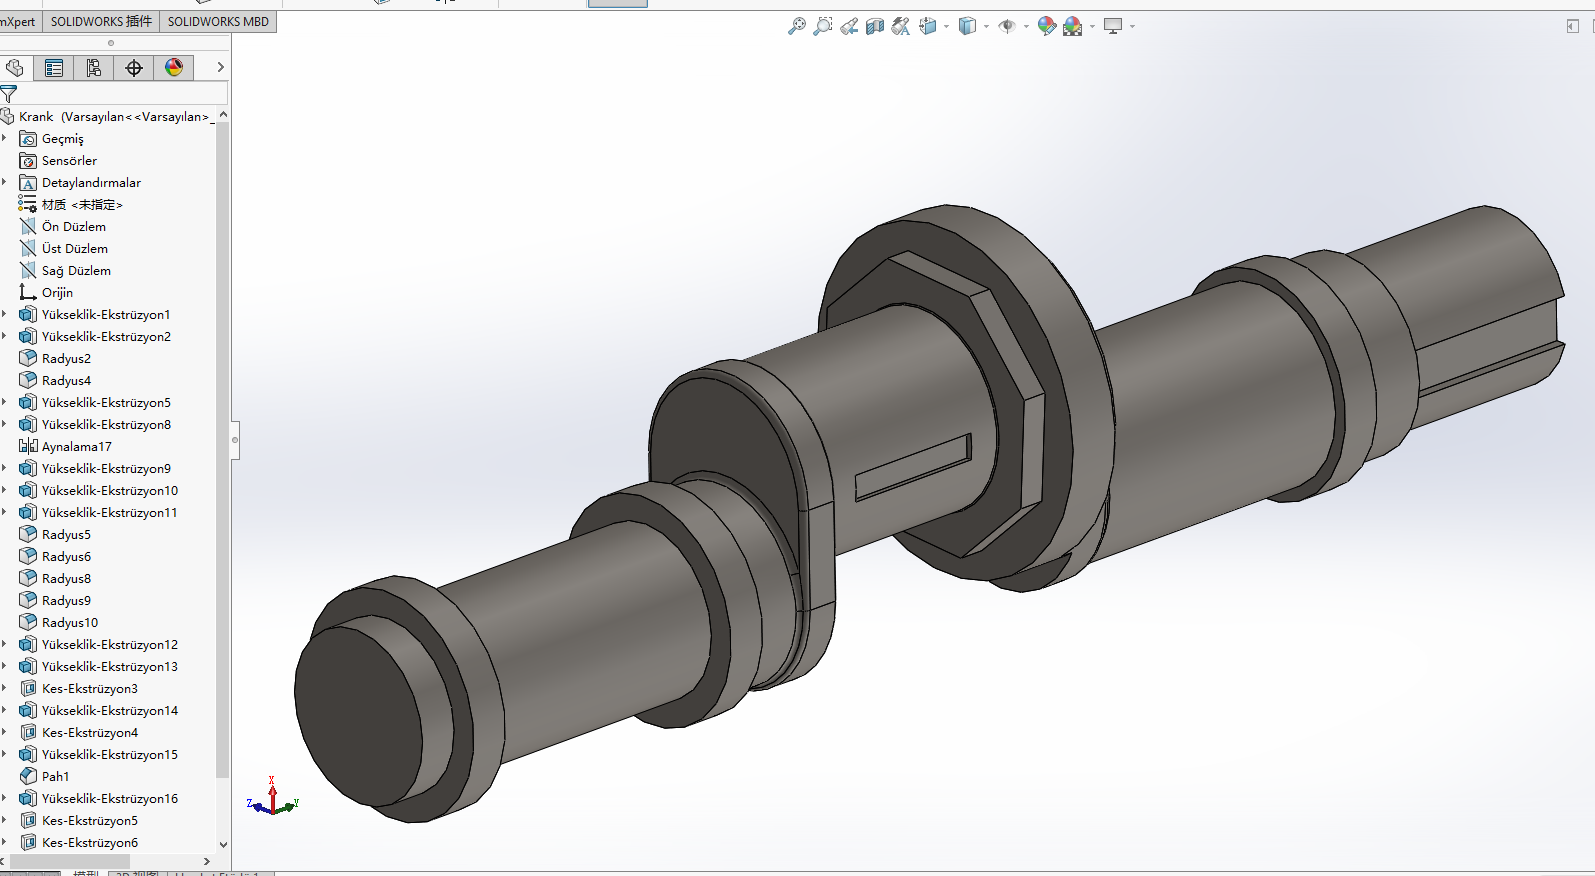Viewport: 1595px width, 876px height.
Task: Toggle the Section View tool
Action: pos(875,27)
